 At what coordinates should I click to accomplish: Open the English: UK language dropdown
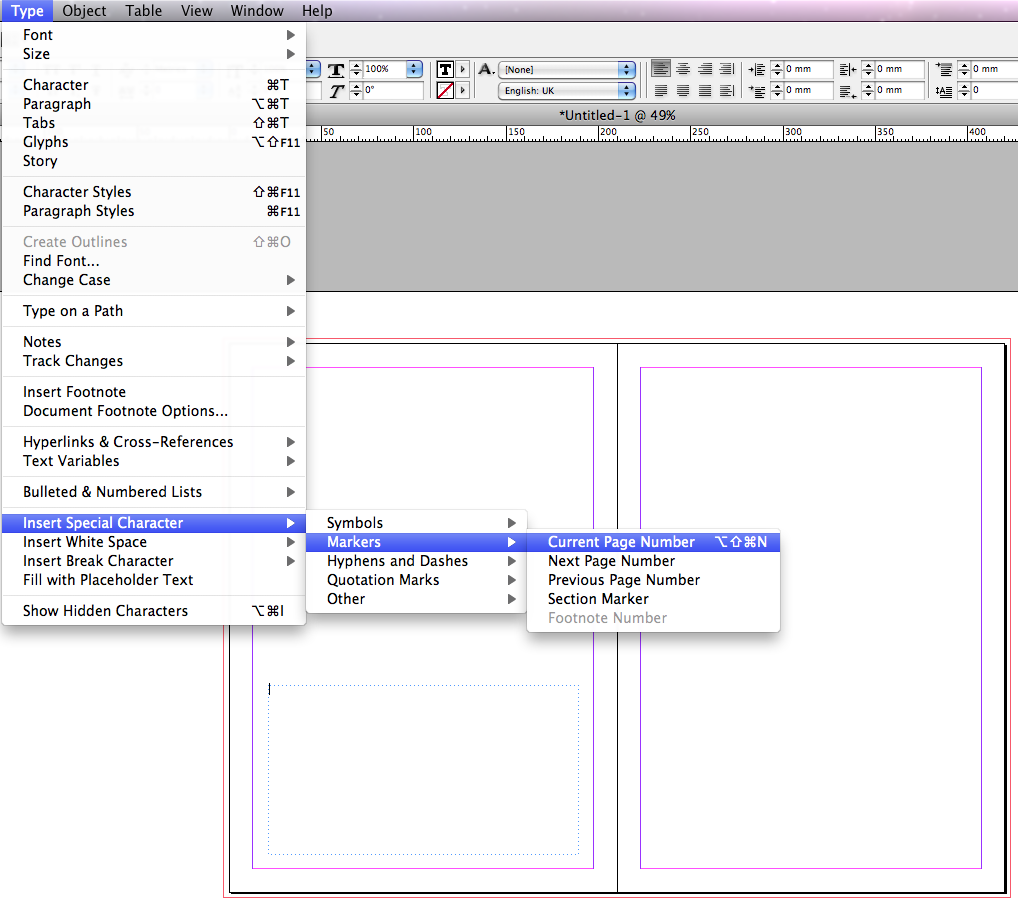click(x=565, y=89)
